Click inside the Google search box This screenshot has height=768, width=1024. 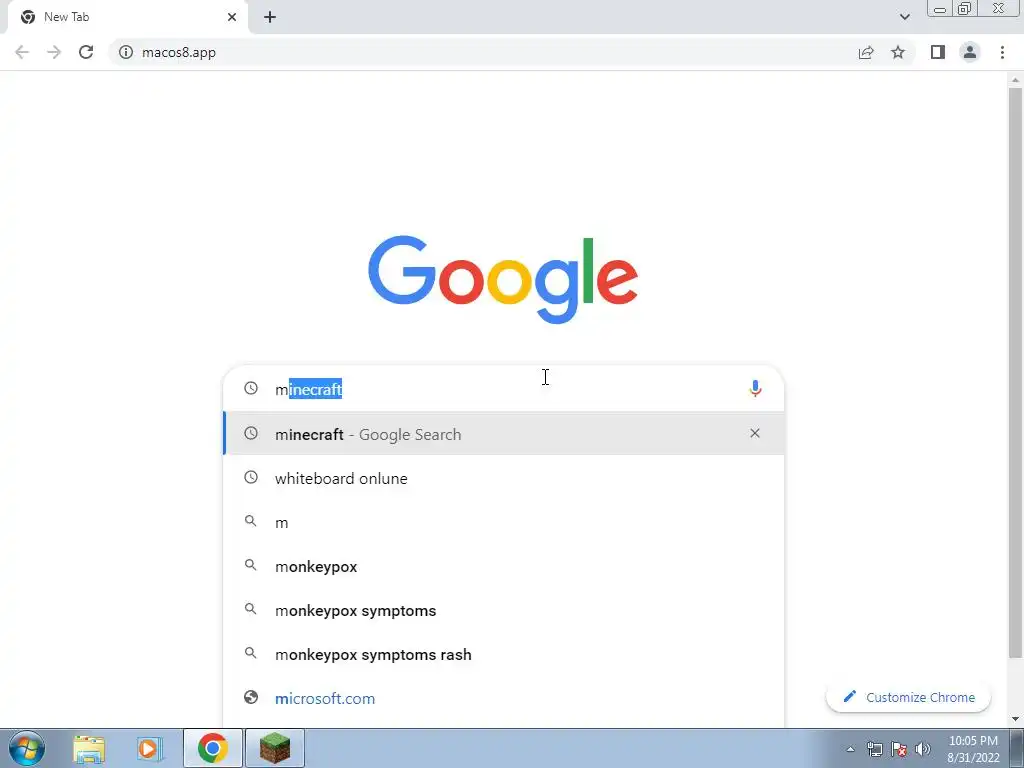coord(503,389)
